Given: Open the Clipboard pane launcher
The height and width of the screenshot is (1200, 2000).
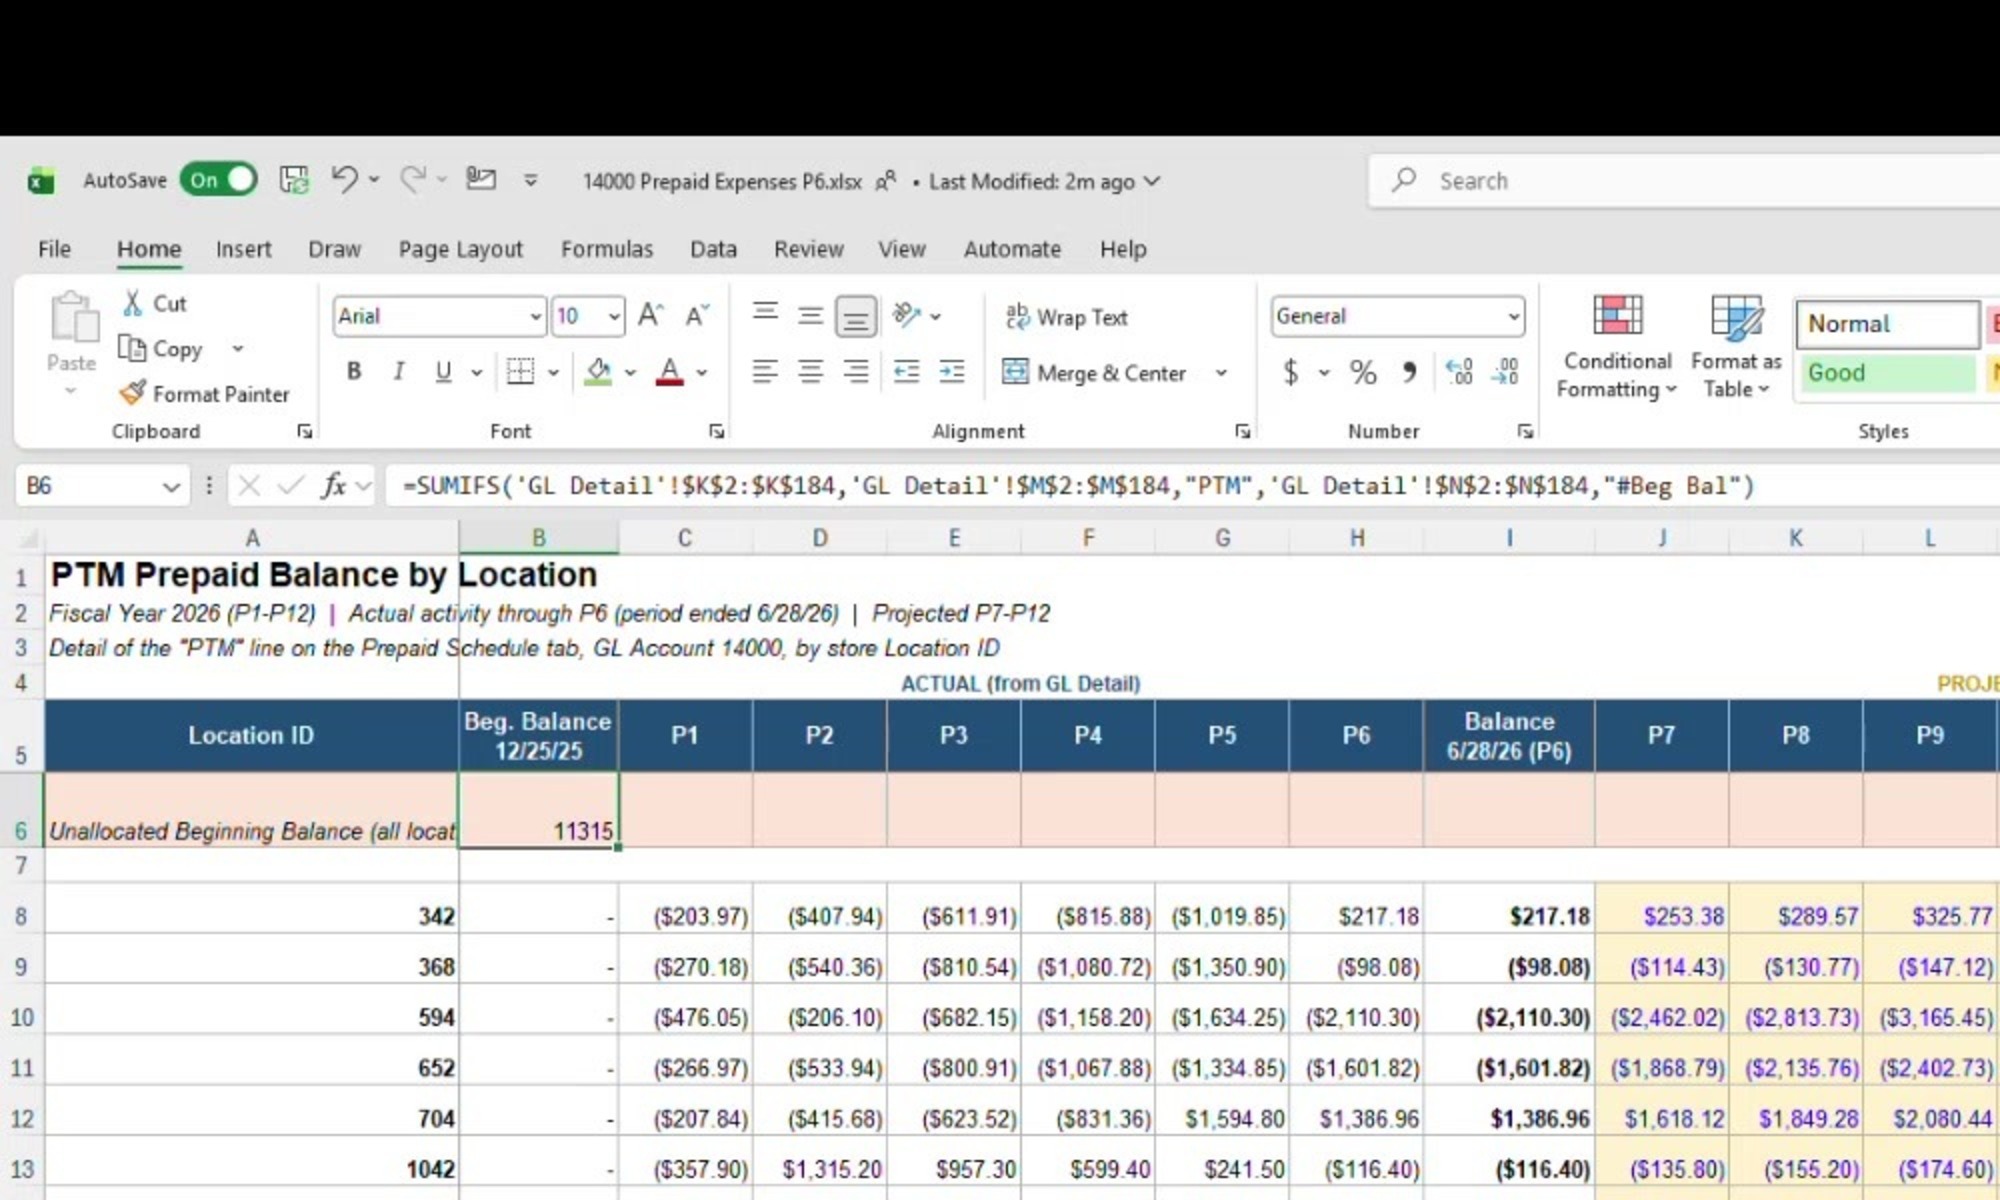Looking at the screenshot, I should pyautogui.click(x=304, y=431).
